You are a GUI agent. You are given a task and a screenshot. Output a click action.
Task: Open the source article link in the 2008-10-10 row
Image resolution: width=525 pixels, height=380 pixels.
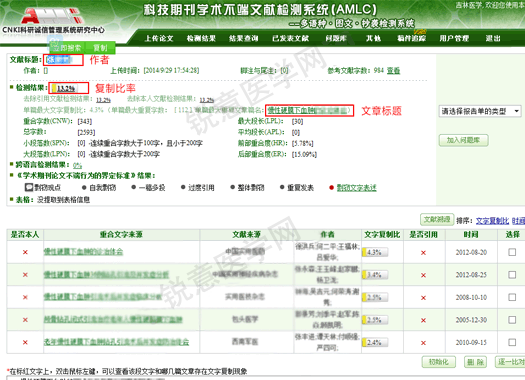click(x=102, y=297)
